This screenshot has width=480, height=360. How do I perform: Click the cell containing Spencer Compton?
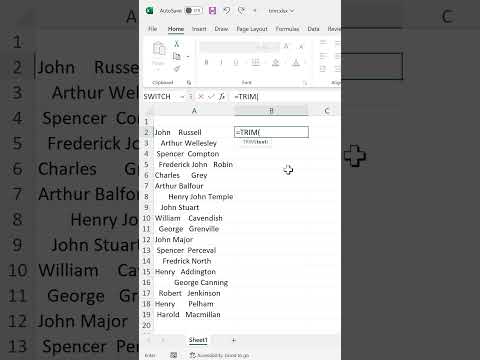[x=194, y=154]
